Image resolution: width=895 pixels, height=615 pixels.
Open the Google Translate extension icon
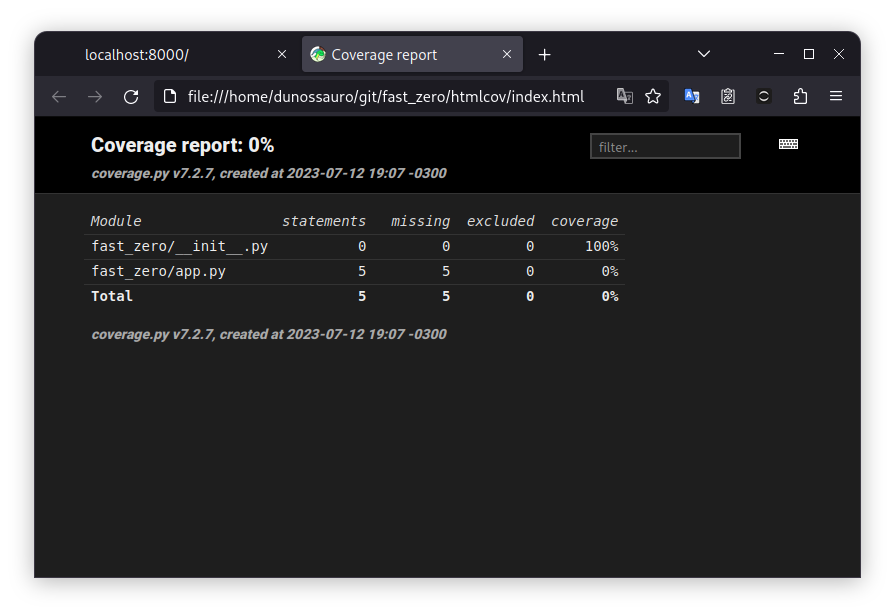692,97
